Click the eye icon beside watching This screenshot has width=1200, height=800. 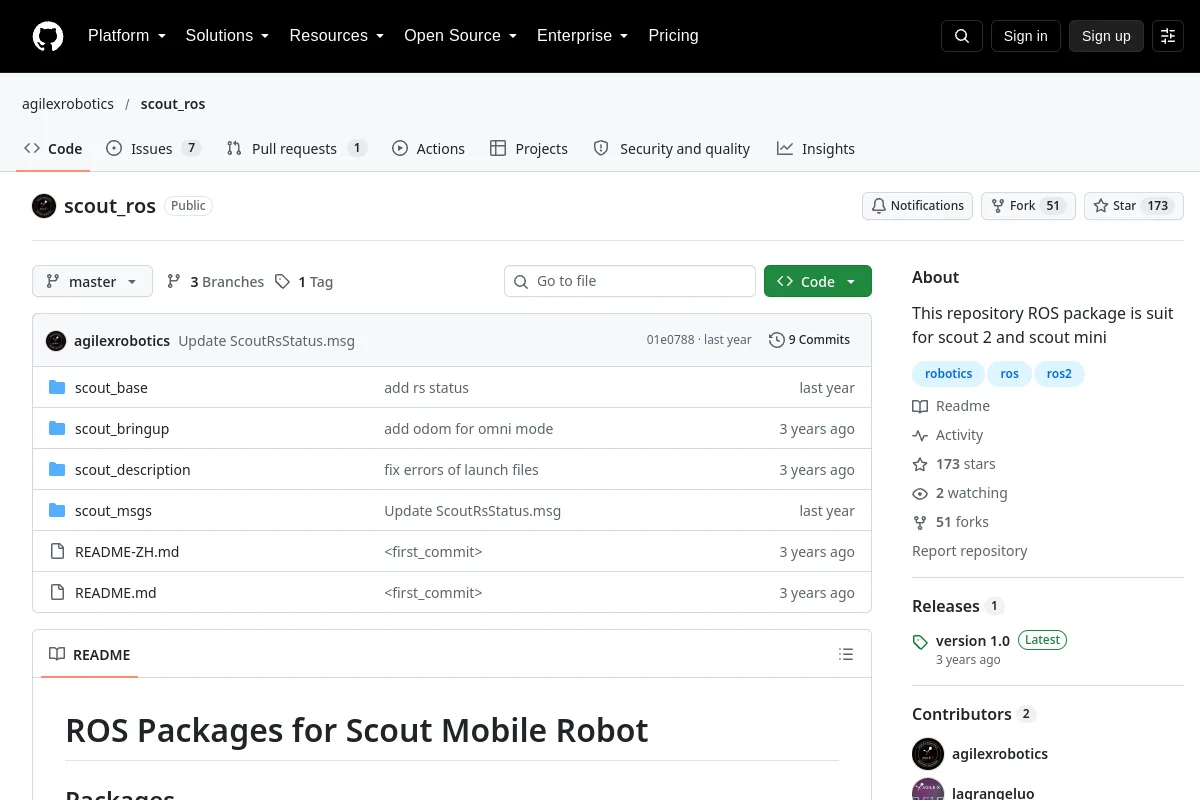tap(920, 493)
